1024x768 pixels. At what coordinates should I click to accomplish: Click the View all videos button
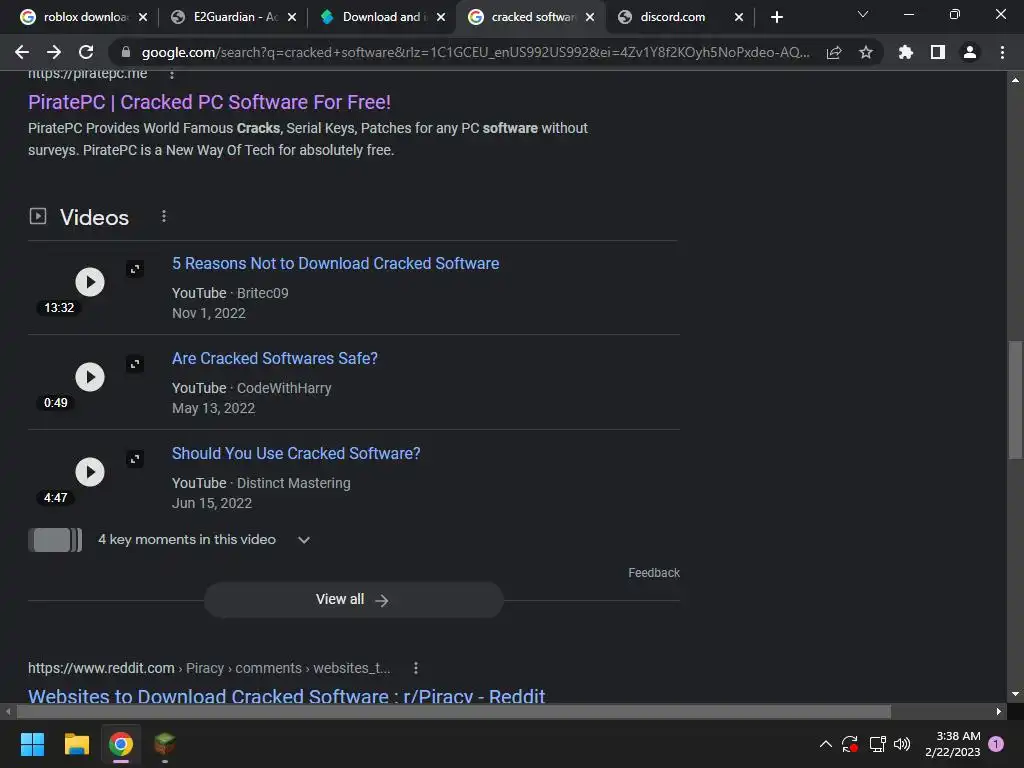353,600
